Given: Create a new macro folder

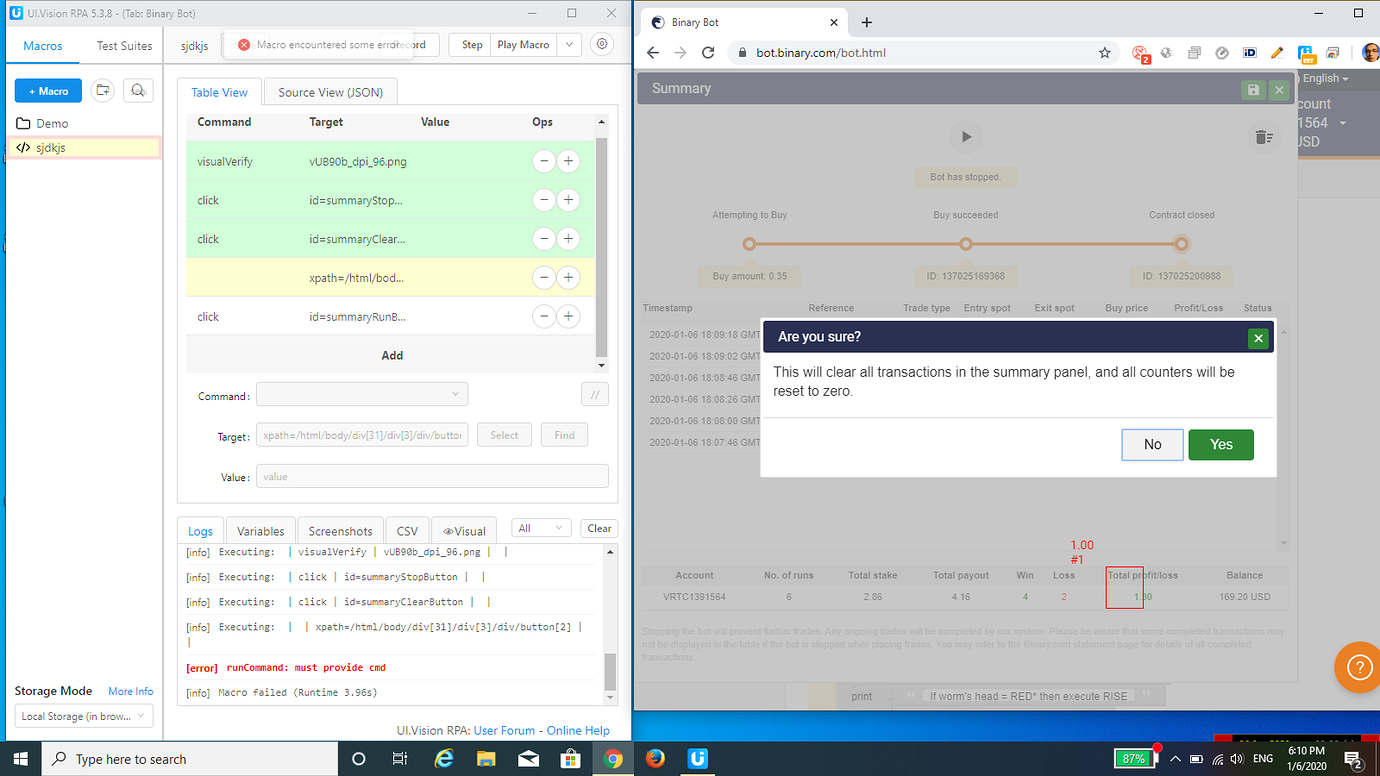Looking at the screenshot, I should (102, 90).
